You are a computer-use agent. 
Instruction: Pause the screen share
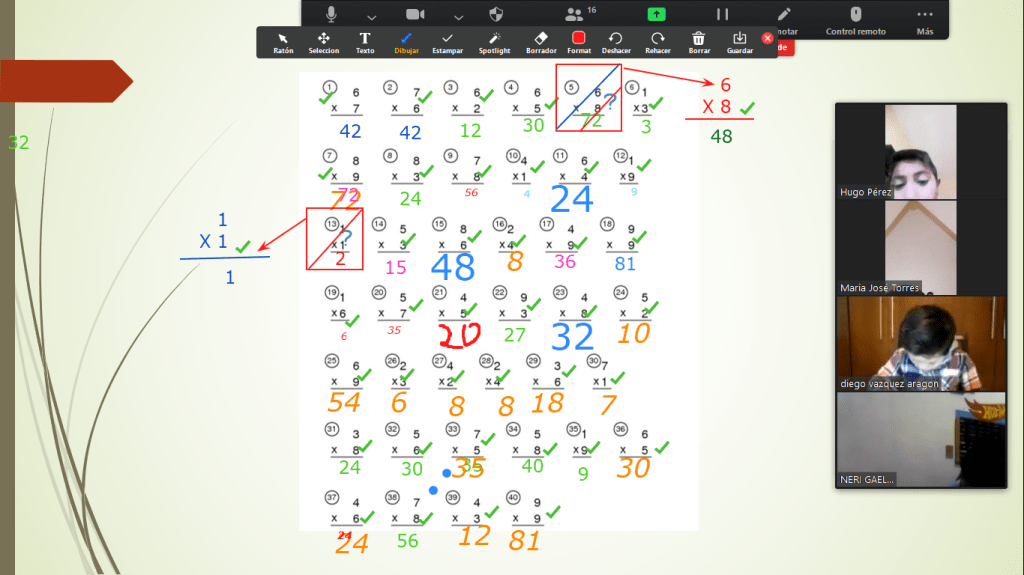[x=721, y=15]
